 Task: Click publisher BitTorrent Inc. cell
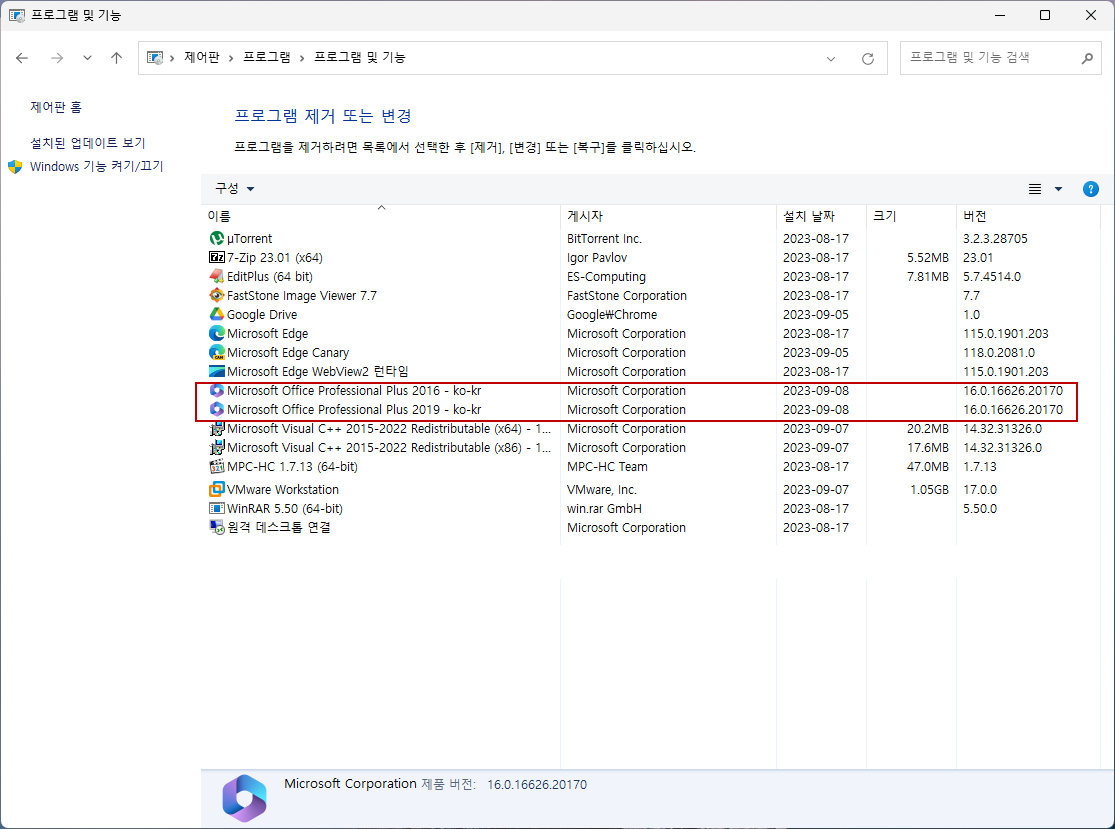tap(604, 238)
